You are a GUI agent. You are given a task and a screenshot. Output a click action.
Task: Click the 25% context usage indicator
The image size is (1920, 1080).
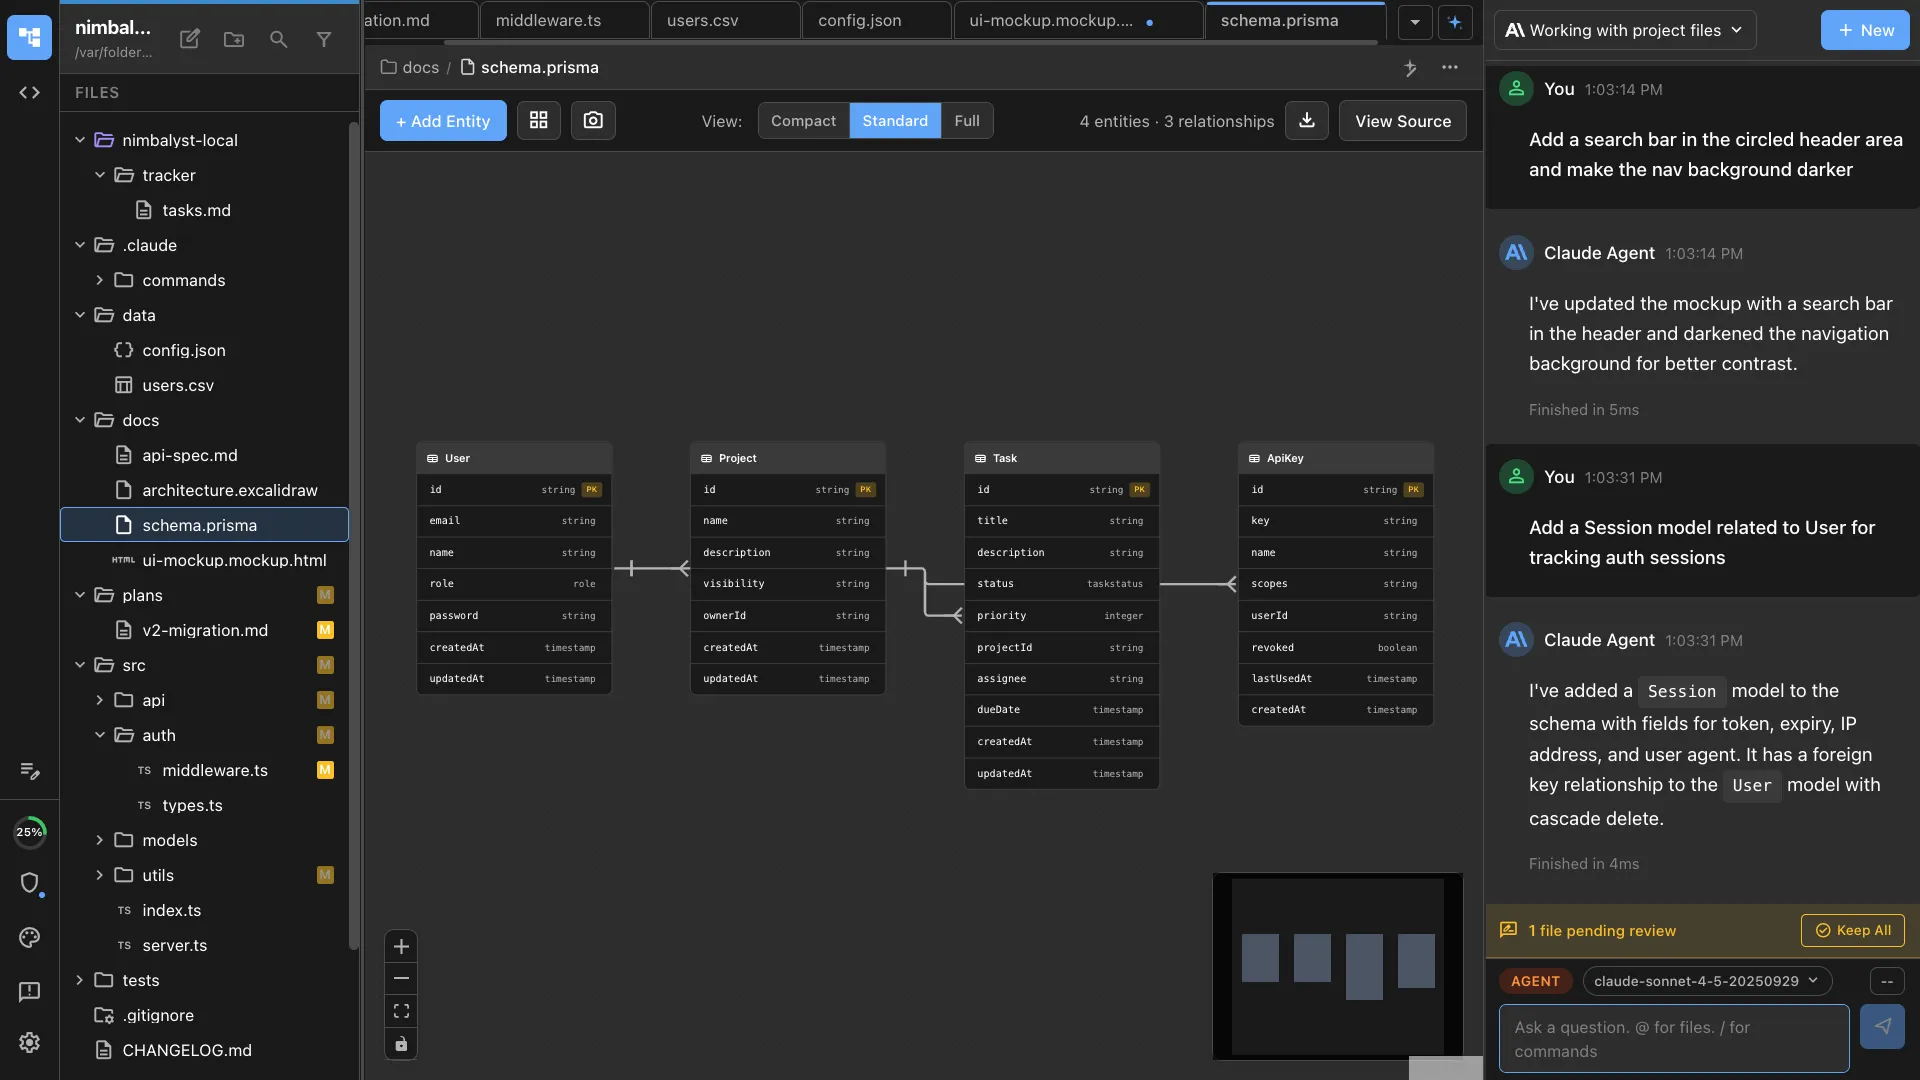(29, 832)
